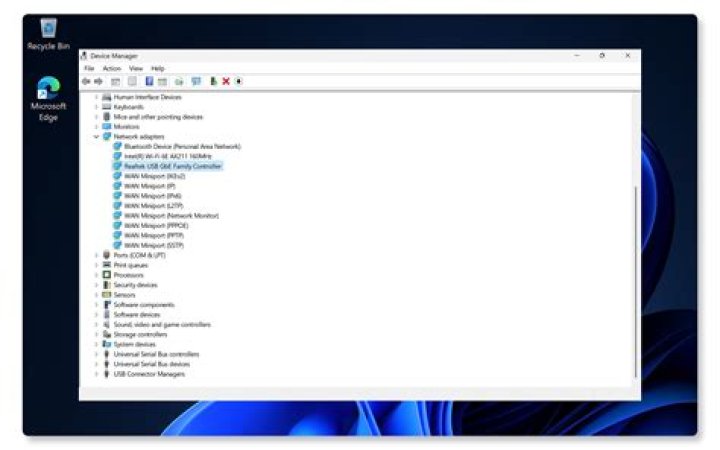Viewport: 720px width, 450px height.
Task: Open the Action menu
Action: (x=112, y=68)
